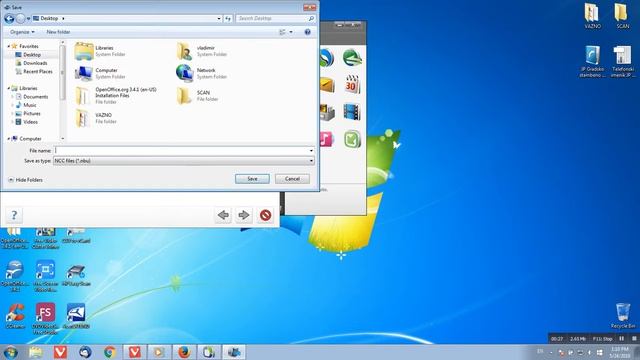This screenshot has width=640, height=360.
Task: Open the pink music note icon in the background window
Action: [326, 140]
